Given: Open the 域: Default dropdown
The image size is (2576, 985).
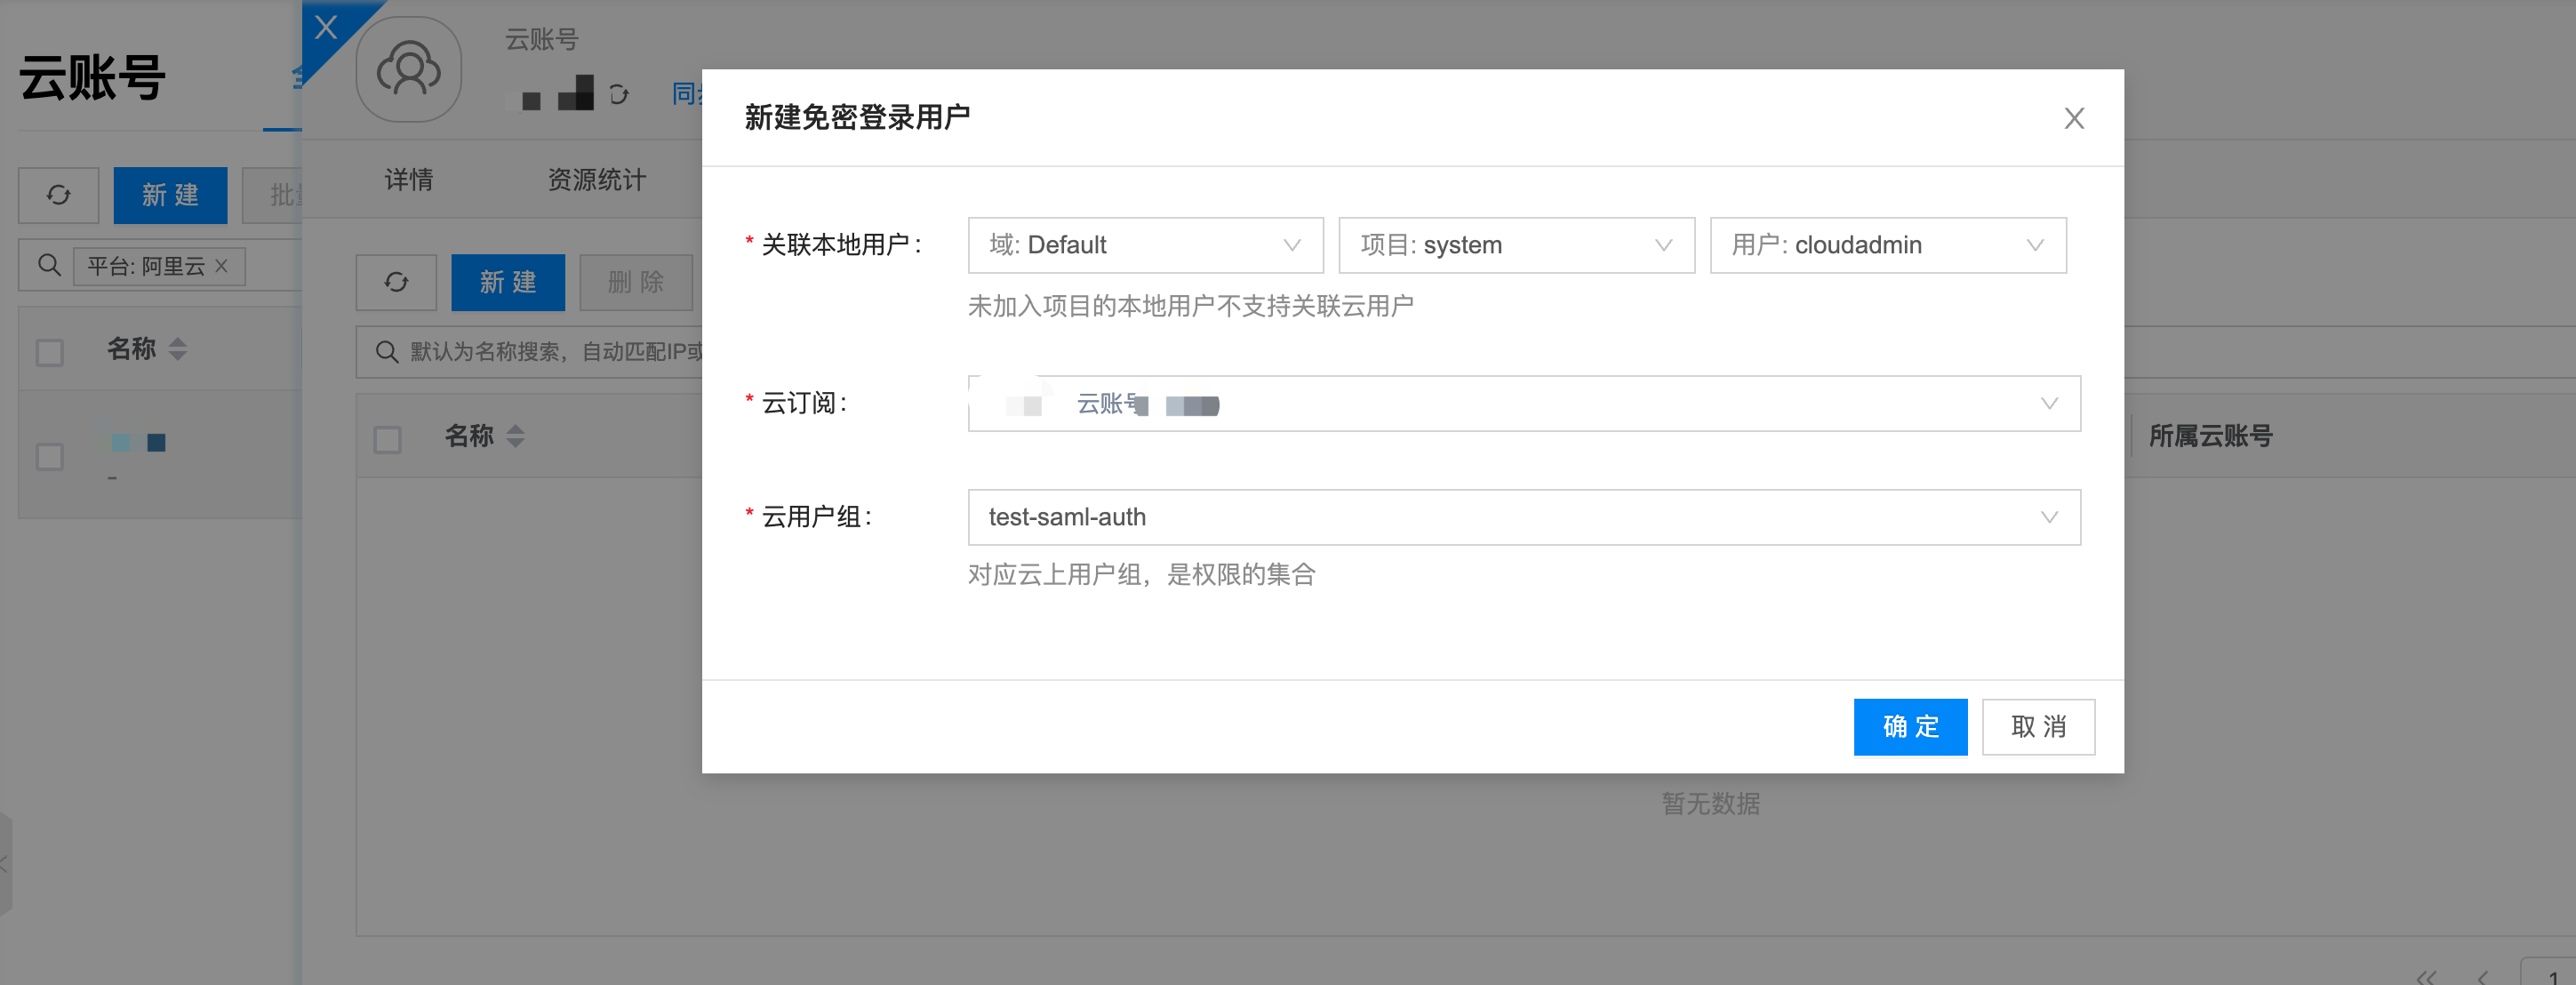Looking at the screenshot, I should coord(1145,245).
